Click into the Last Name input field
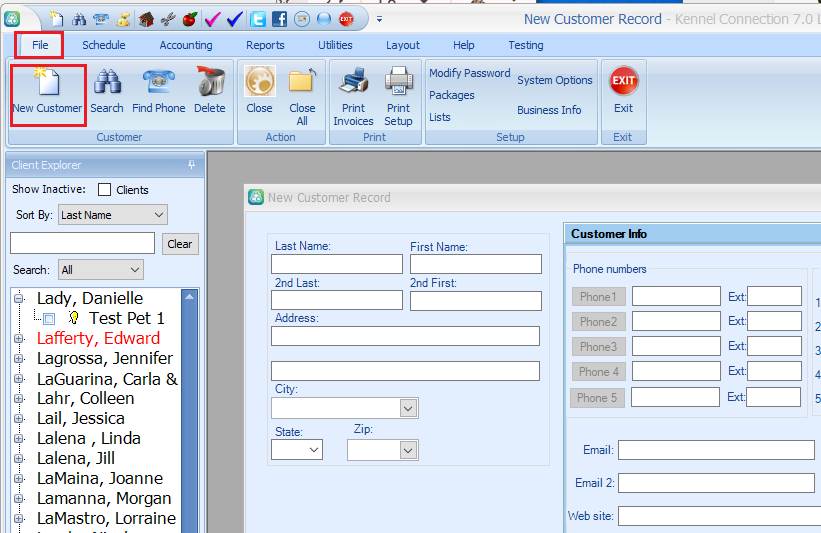The height and width of the screenshot is (533, 821). [x=336, y=264]
